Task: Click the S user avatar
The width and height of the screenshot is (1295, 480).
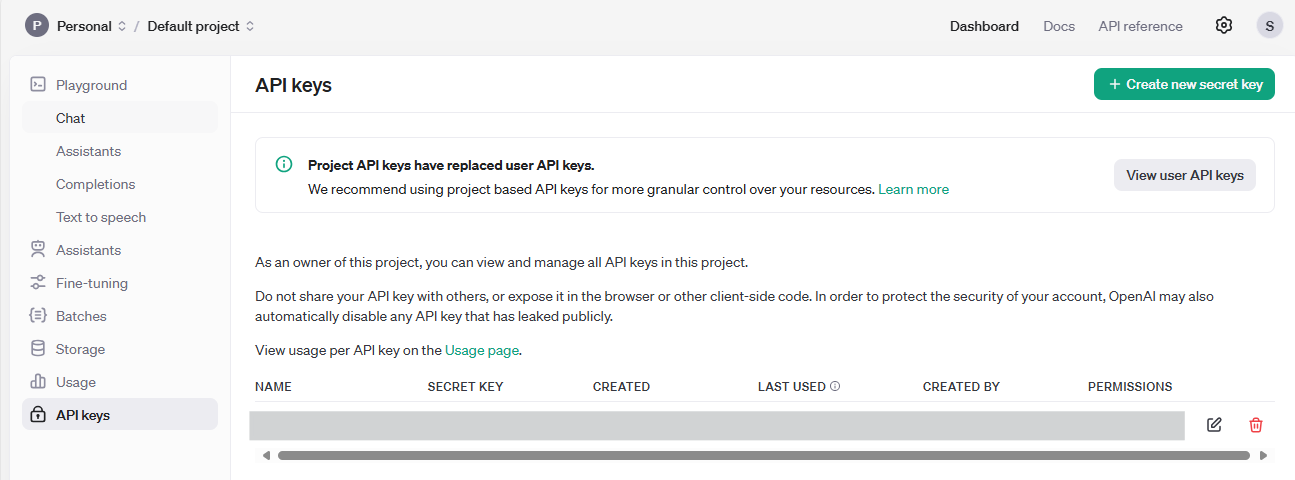Action: [x=1269, y=26]
